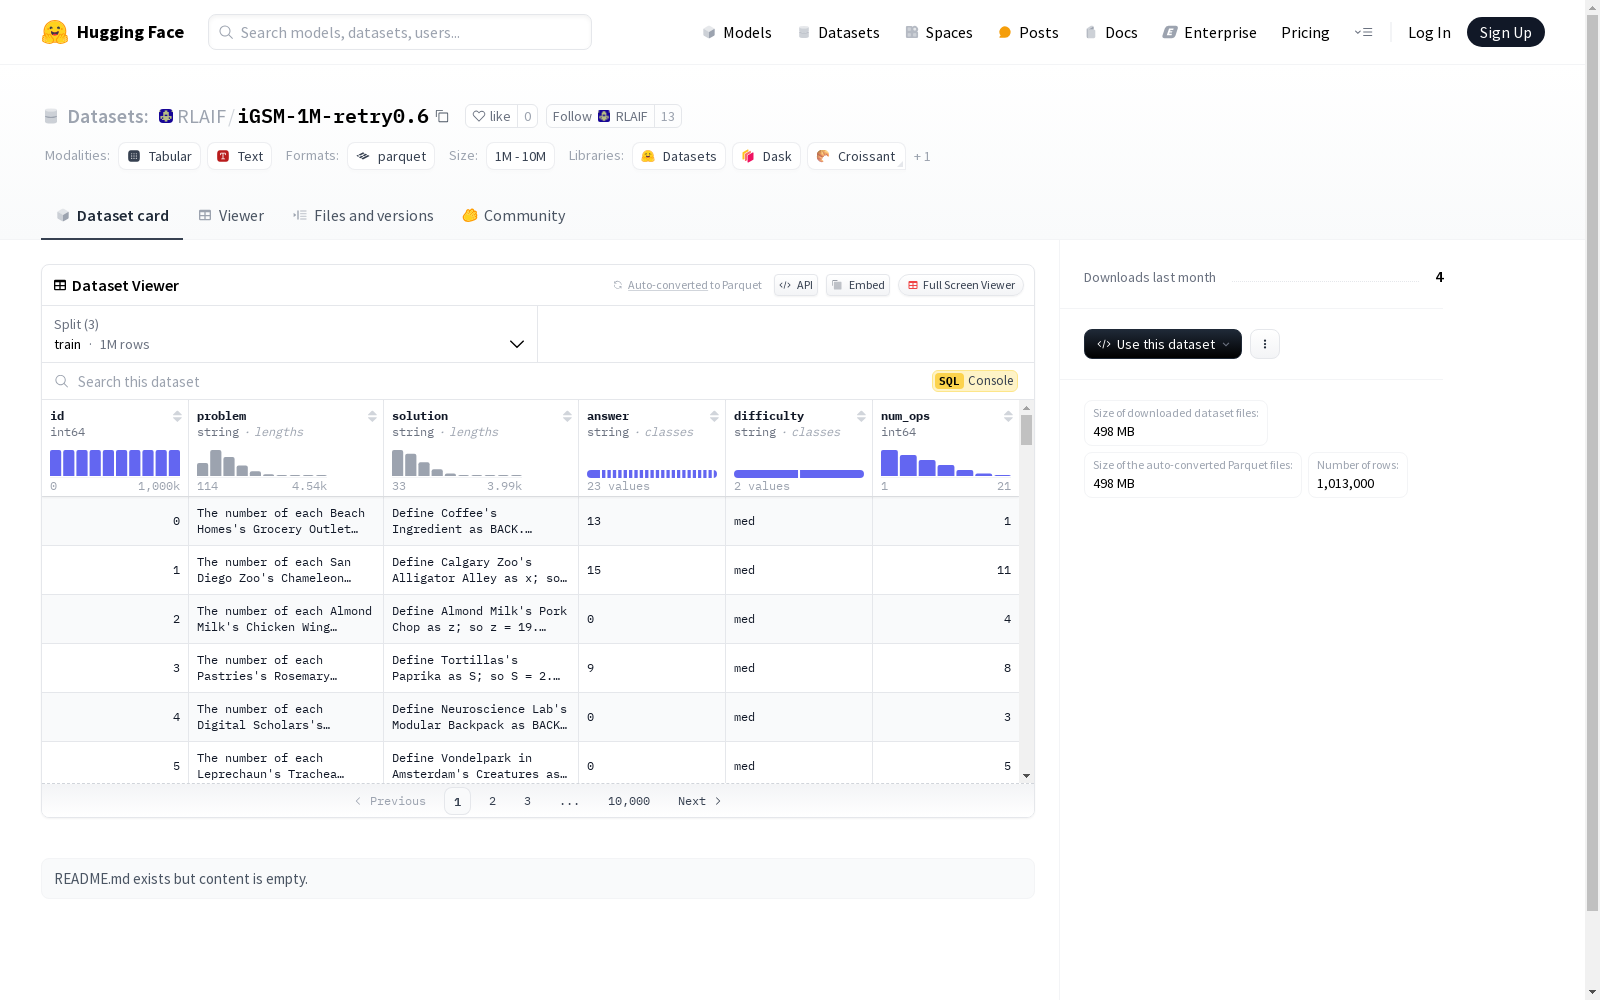1600x1000 pixels.
Task: Open the Full Screen Viewer
Action: (961, 285)
